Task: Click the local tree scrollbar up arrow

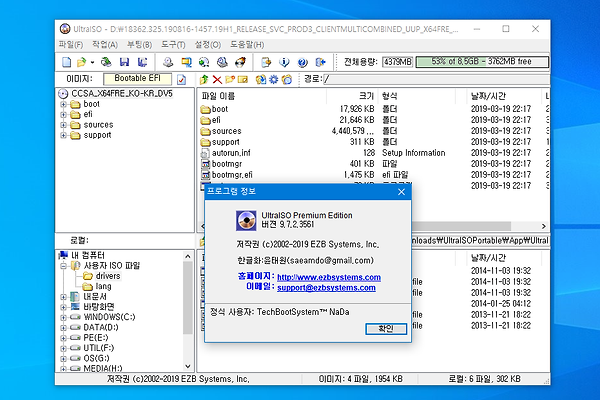Action: 188,256
